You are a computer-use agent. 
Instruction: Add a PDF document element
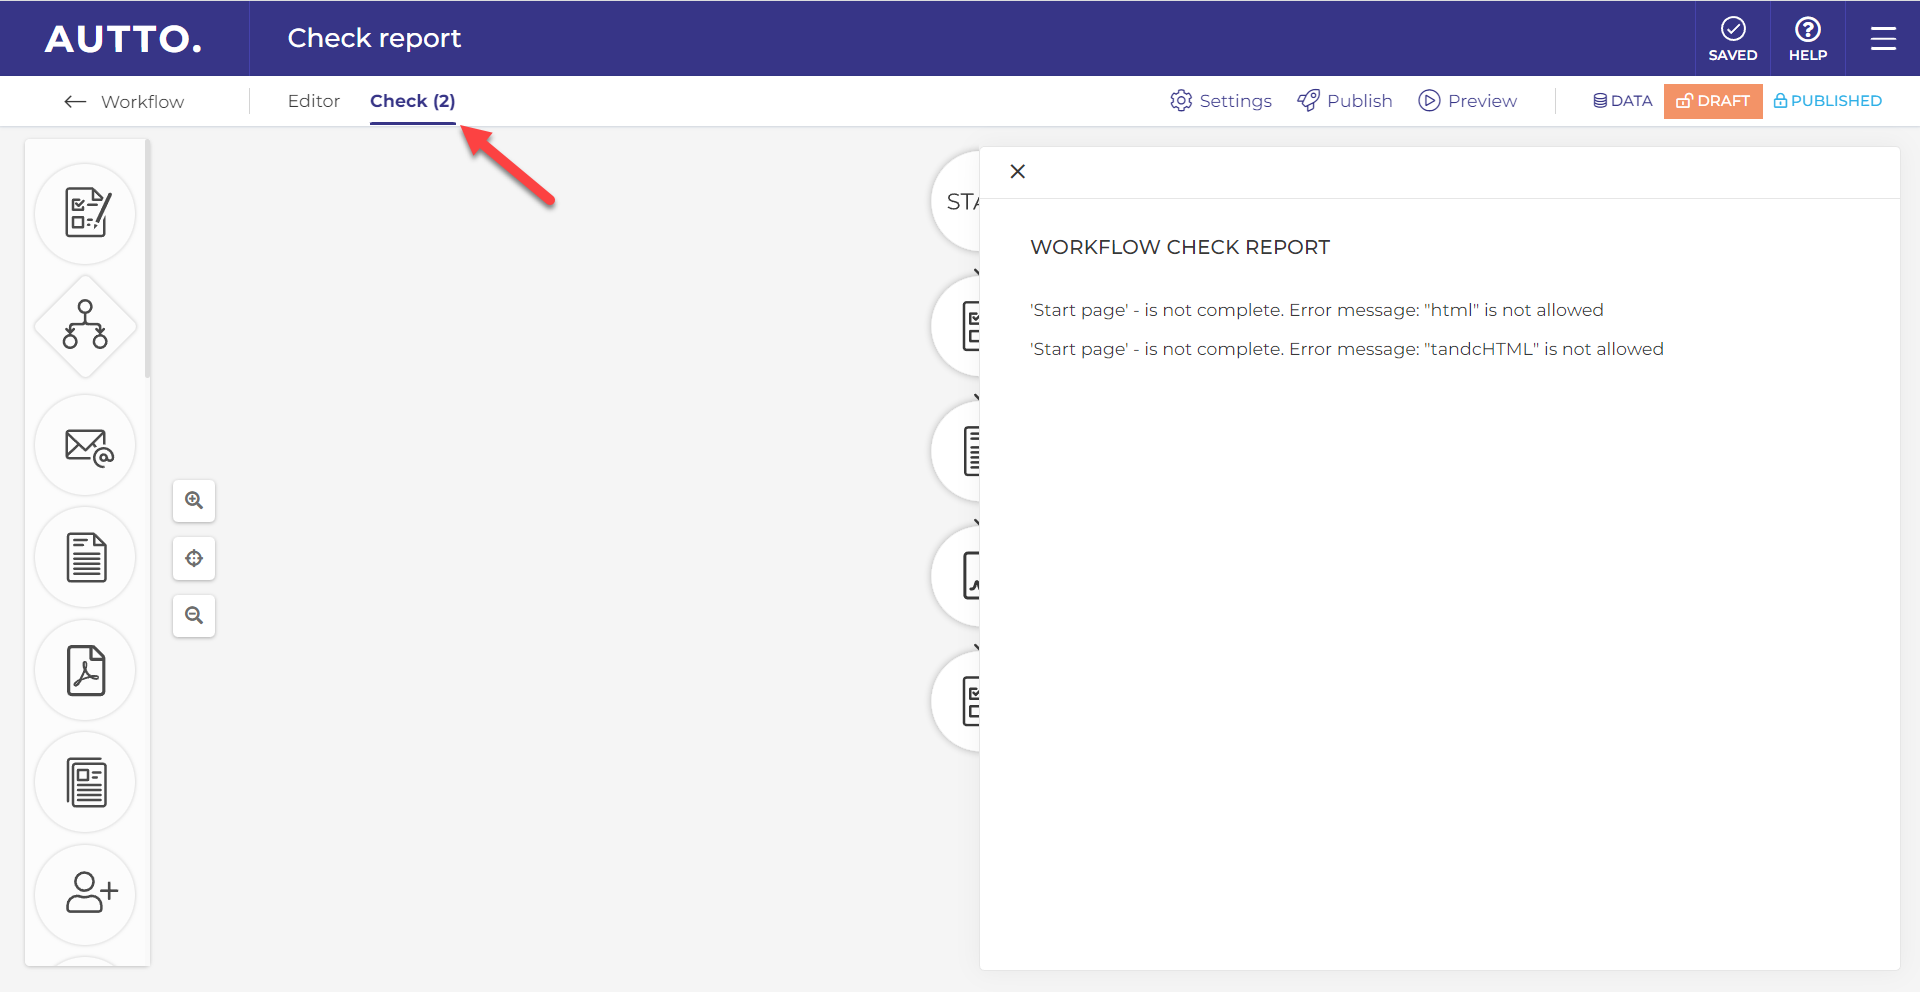click(x=86, y=670)
